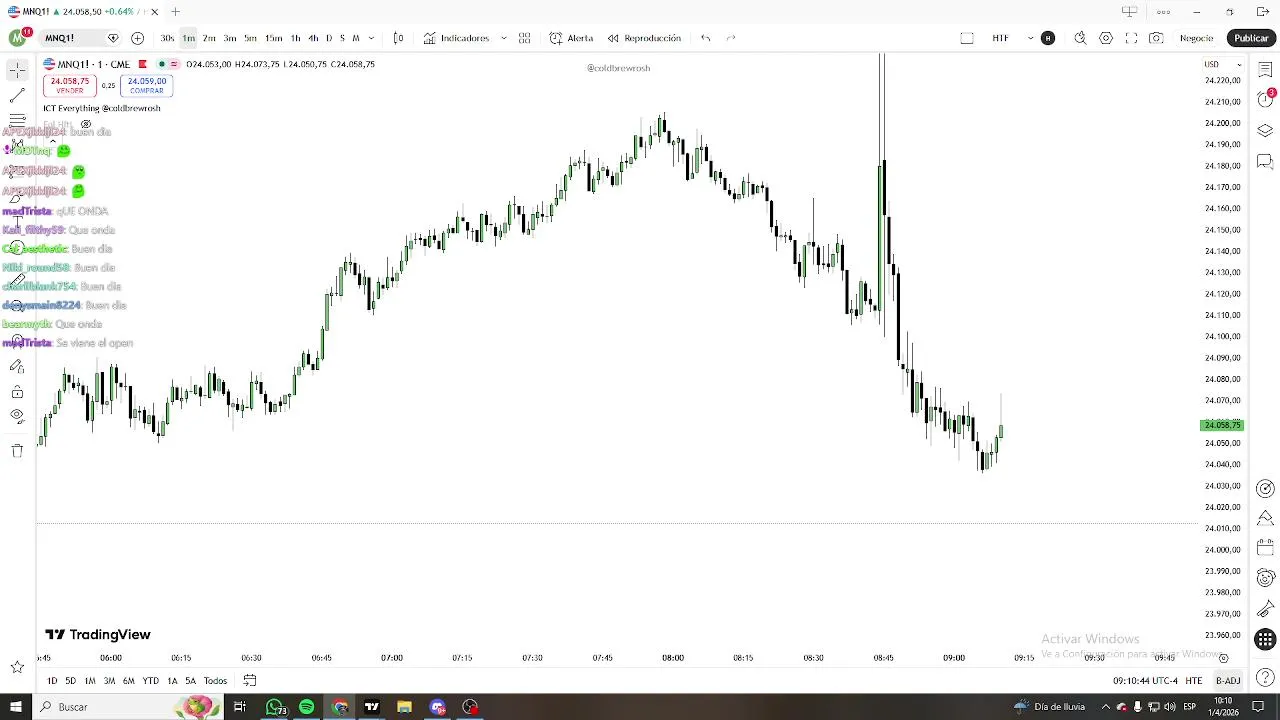
Task: Expand the Indicadores favorites chevron
Action: pyautogui.click(x=504, y=38)
